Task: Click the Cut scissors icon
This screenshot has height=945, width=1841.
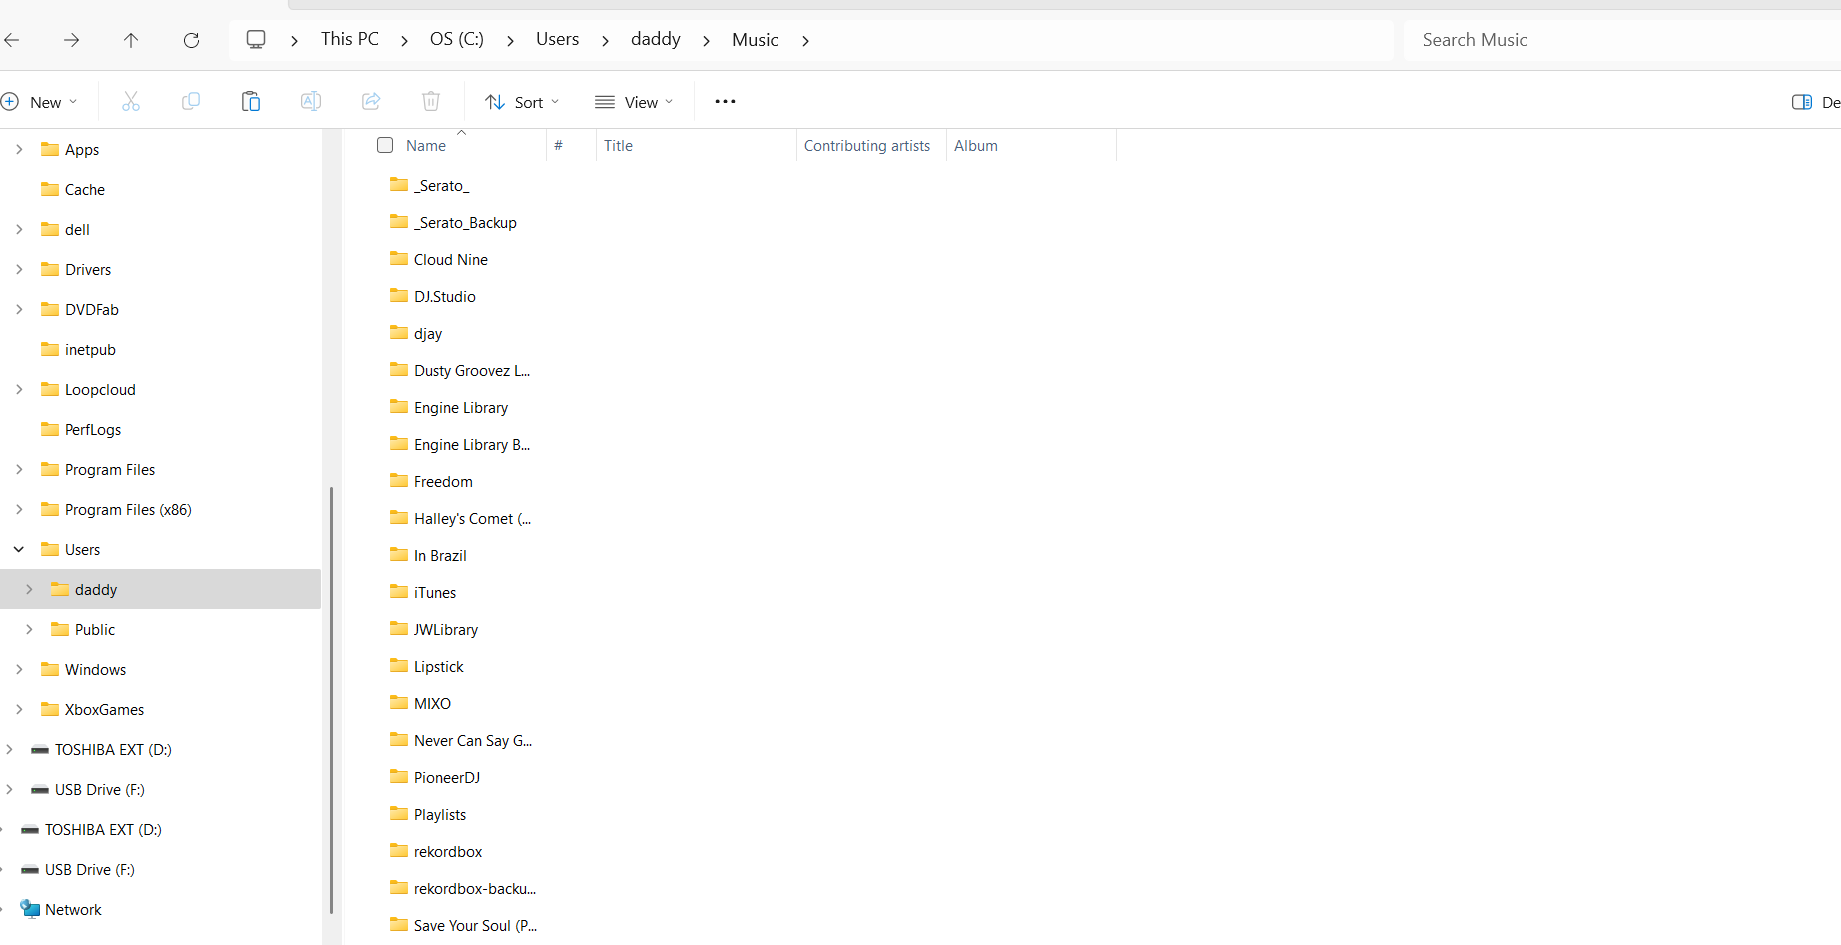Action: pos(131,102)
